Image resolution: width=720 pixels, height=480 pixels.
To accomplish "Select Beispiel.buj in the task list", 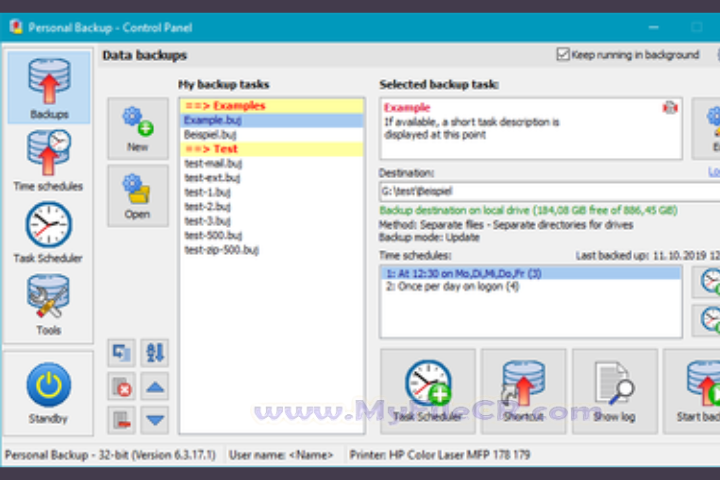I will (x=272, y=135).
